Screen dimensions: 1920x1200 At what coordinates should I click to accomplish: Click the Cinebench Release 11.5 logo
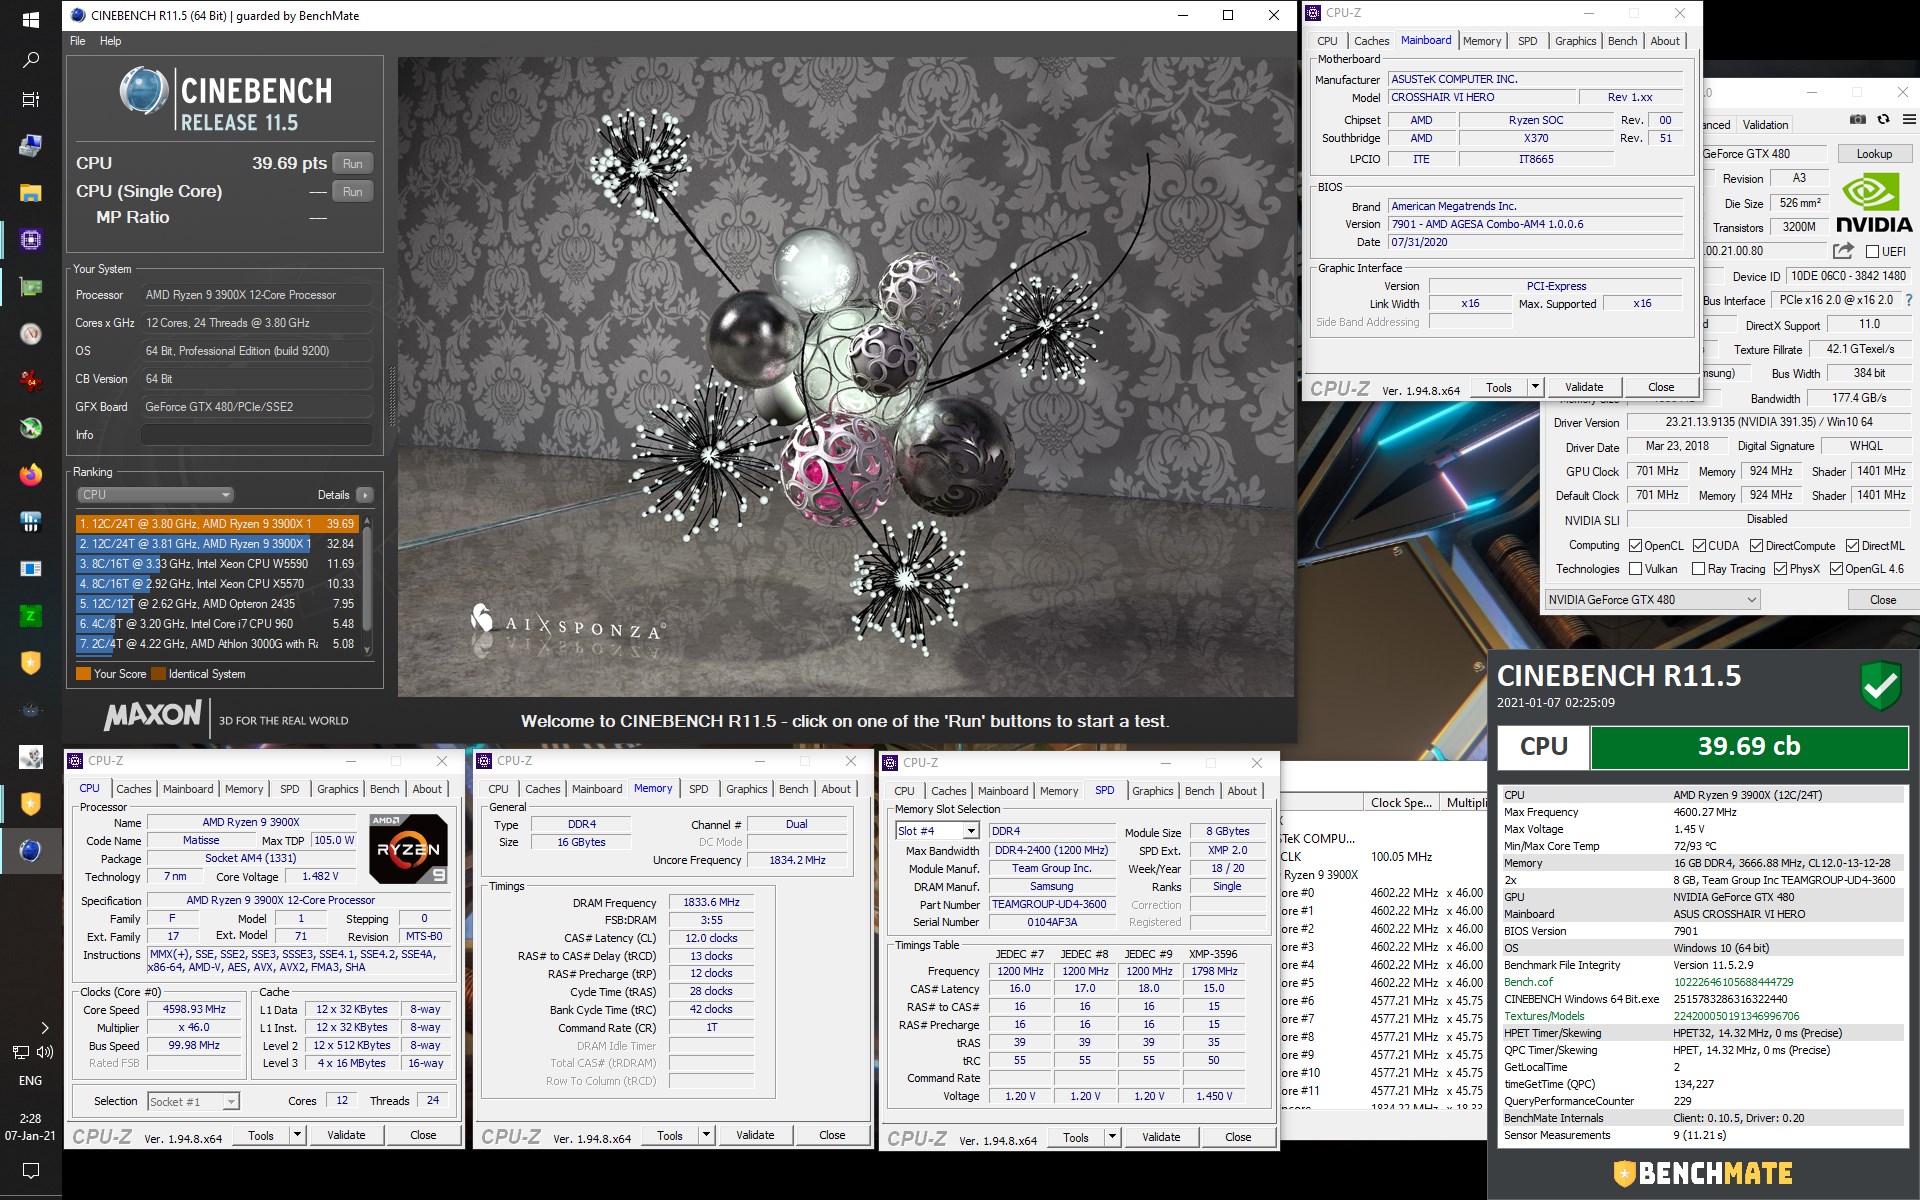coord(225,100)
